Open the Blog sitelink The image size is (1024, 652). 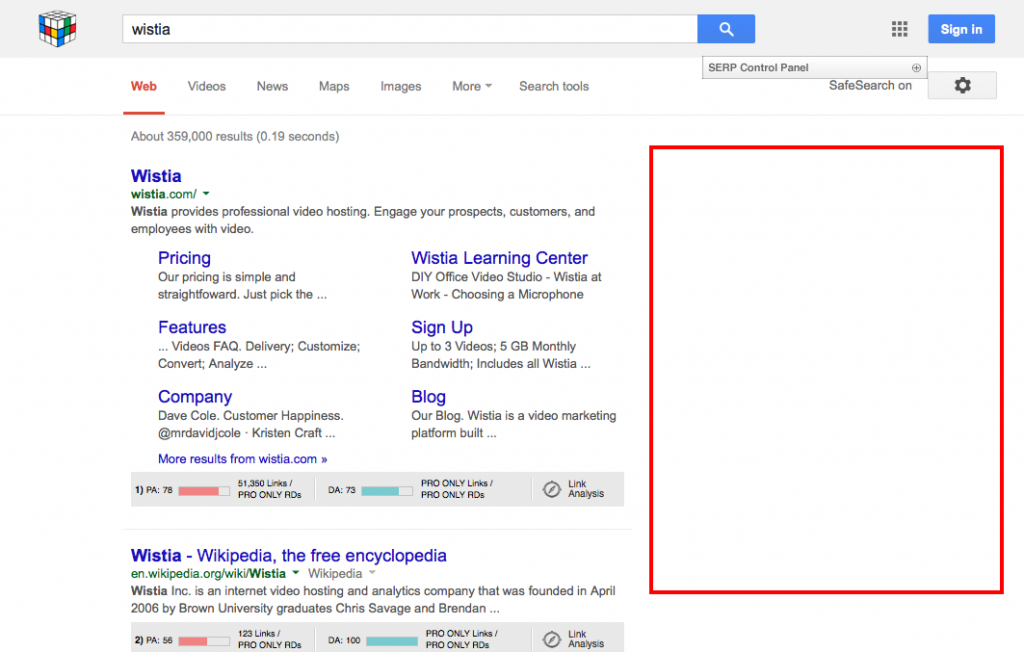(x=428, y=397)
